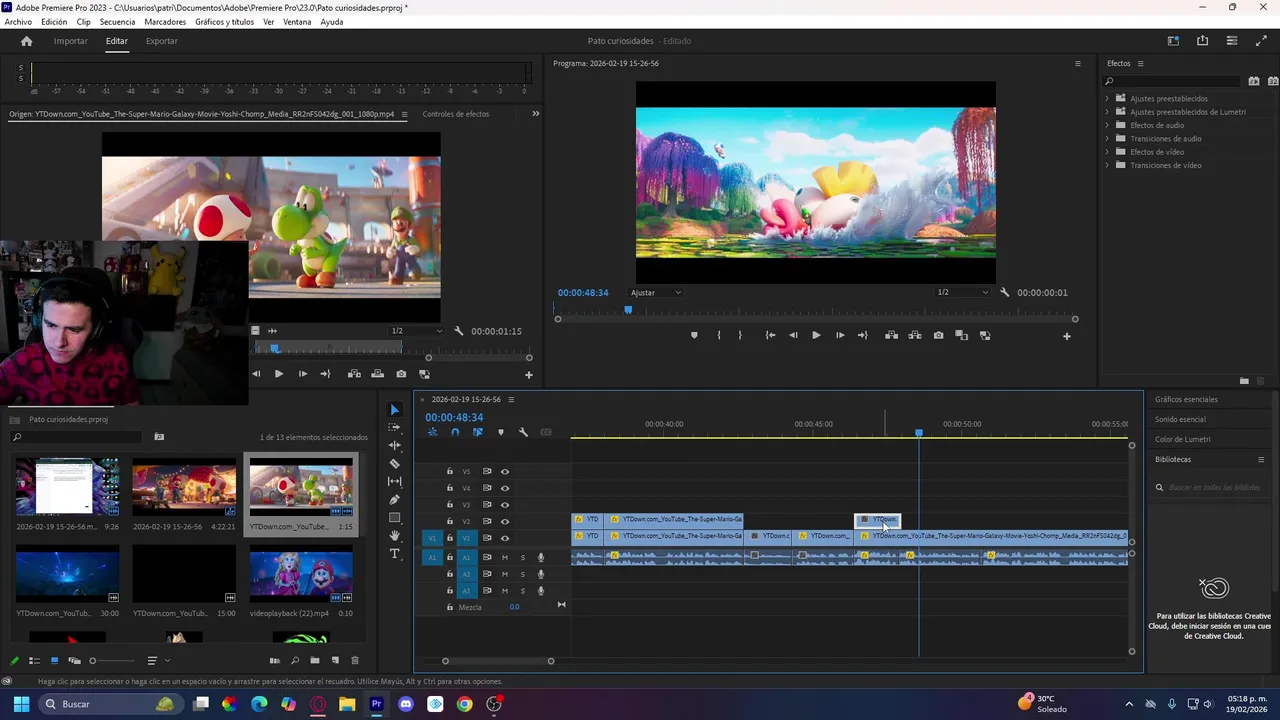Click Effects panel search field

[x=1172, y=81]
